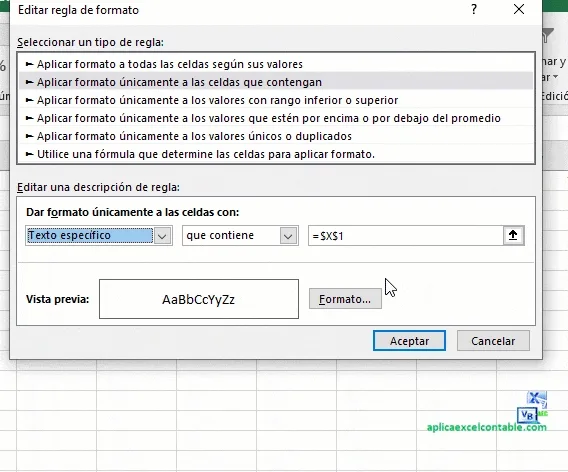The width and height of the screenshot is (568, 472).
Task: Select rule valores únicos o duplicados
Action: (276, 136)
